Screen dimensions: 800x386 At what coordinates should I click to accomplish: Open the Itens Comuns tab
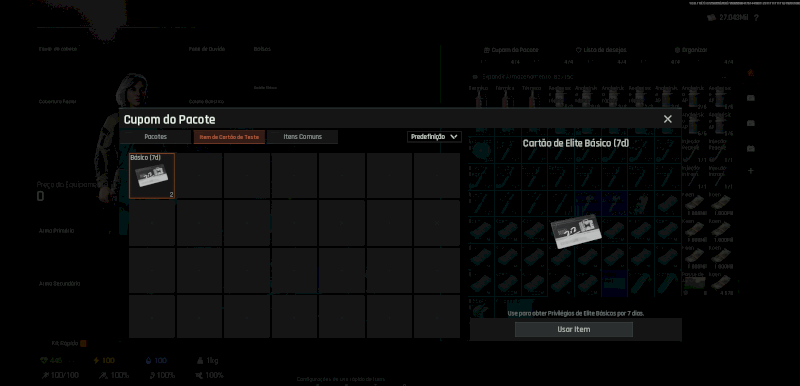[x=302, y=137]
